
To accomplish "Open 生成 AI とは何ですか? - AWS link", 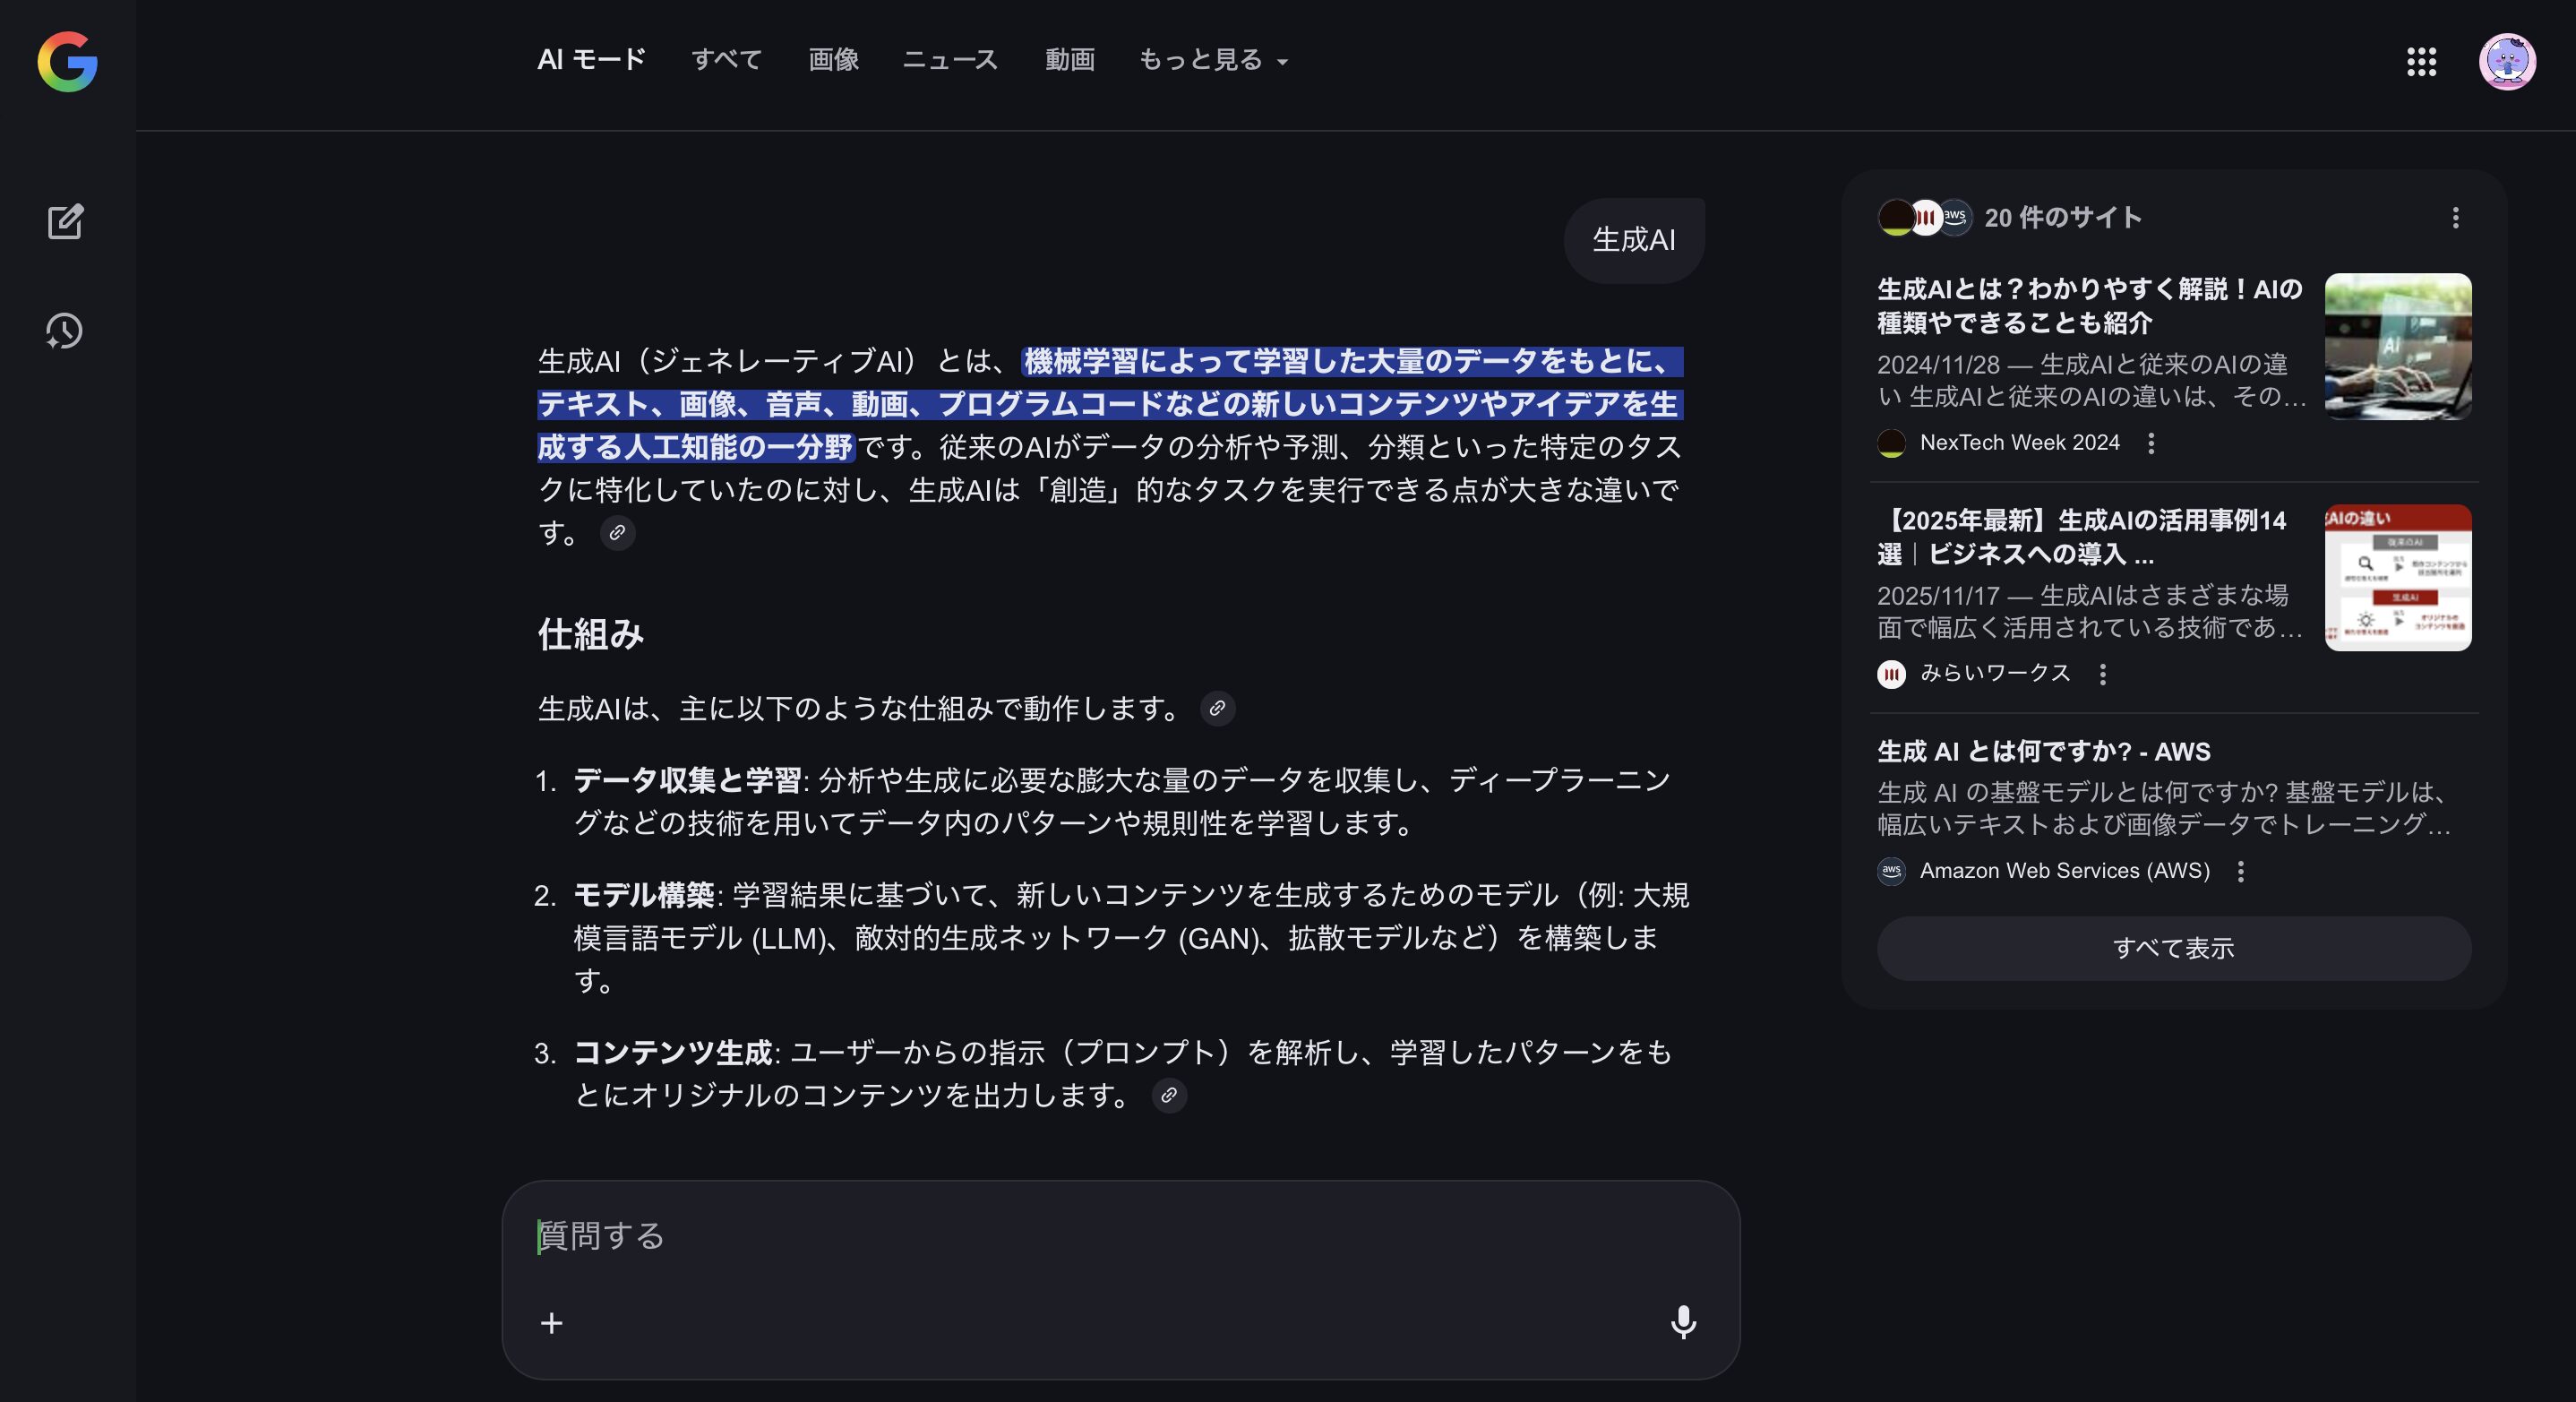I will click(2043, 751).
